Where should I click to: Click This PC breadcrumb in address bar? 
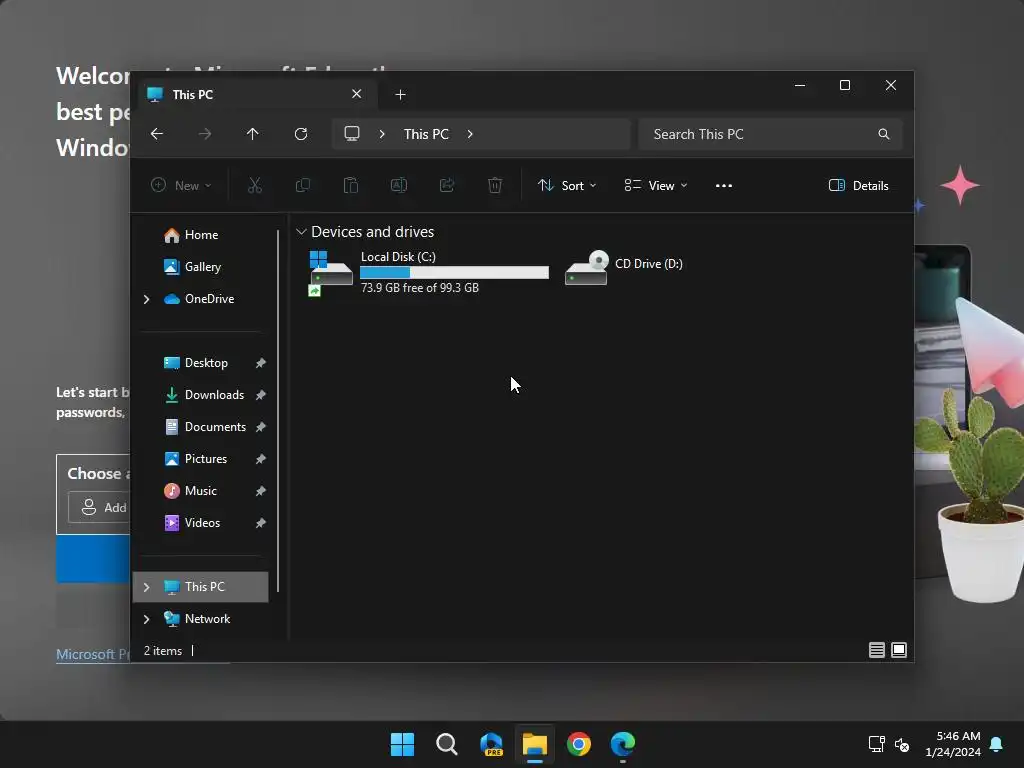pos(426,134)
